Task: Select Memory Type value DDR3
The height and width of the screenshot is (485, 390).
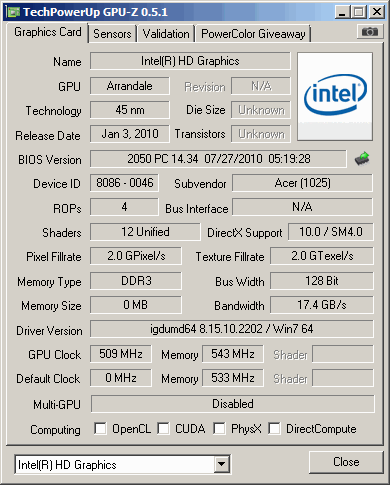Action: pos(136,281)
